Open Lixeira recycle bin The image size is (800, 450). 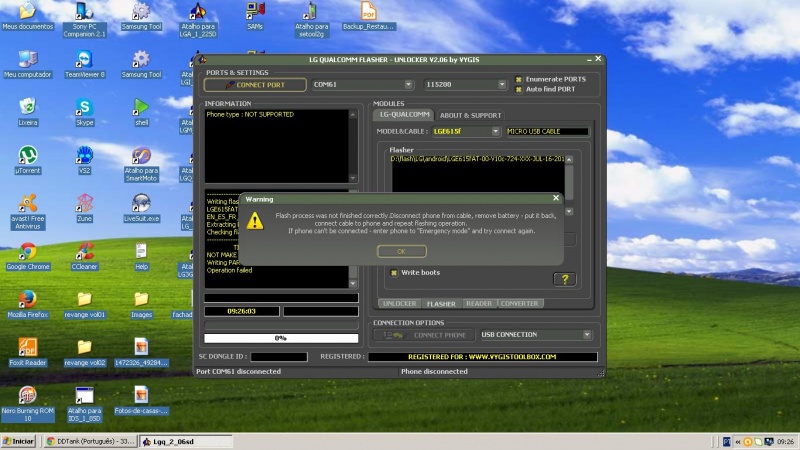pos(28,112)
